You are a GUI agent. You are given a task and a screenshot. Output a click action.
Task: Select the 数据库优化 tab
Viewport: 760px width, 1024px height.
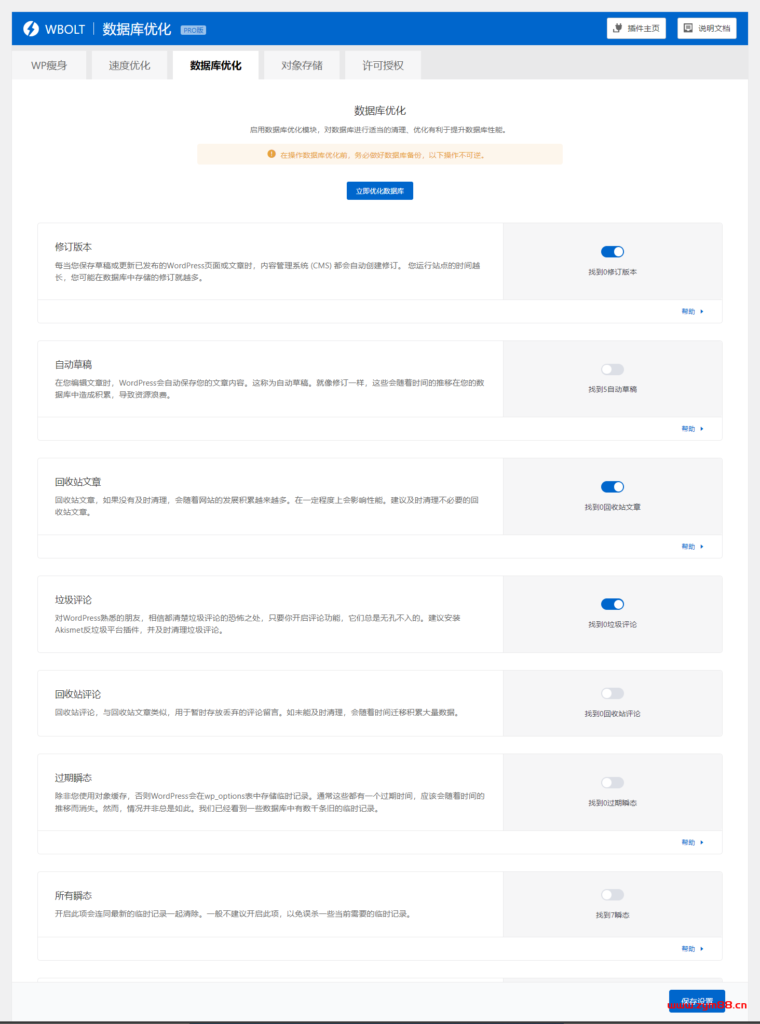pyautogui.click(x=215, y=65)
